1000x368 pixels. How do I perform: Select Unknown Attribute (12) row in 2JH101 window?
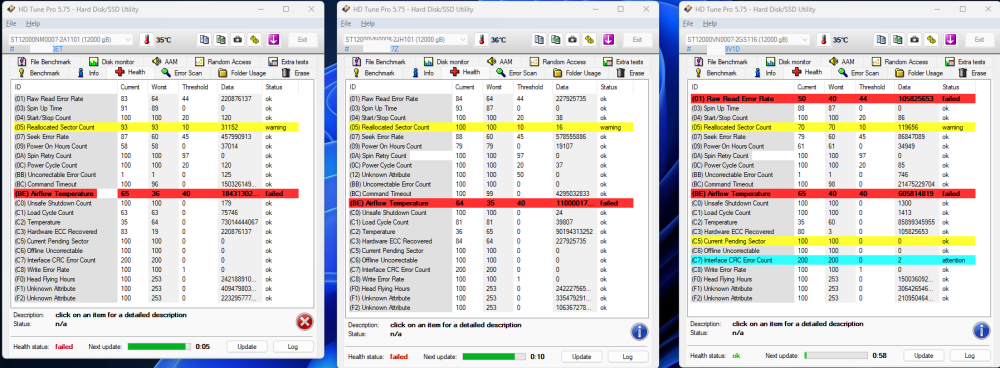(x=490, y=174)
